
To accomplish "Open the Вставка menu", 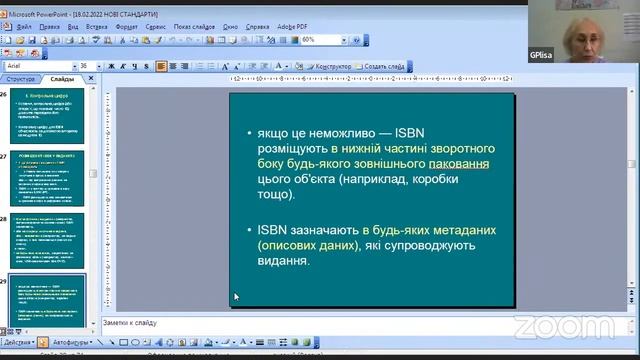I will [x=96, y=27].
